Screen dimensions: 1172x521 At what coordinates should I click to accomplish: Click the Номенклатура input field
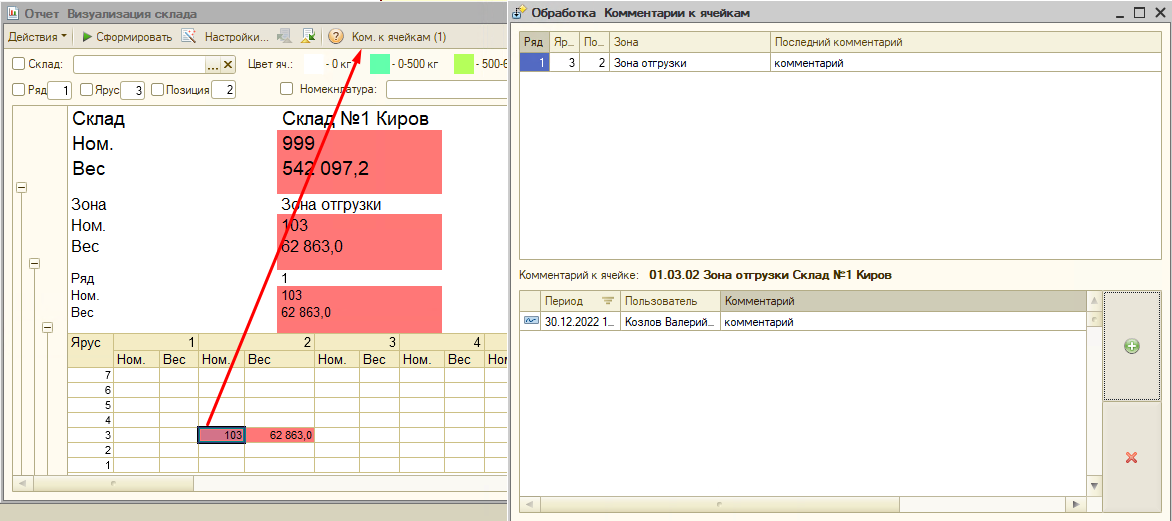(447, 90)
